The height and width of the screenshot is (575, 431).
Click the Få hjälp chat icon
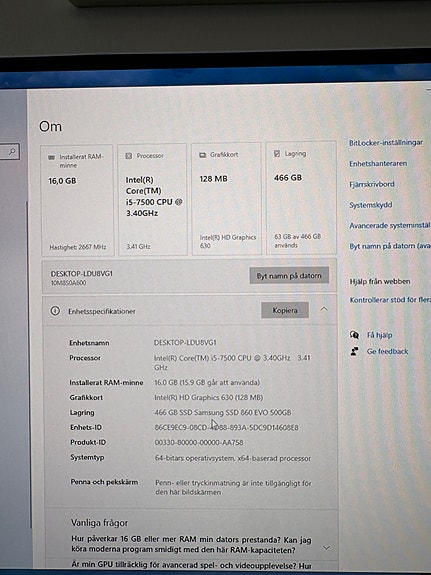[x=354, y=335]
